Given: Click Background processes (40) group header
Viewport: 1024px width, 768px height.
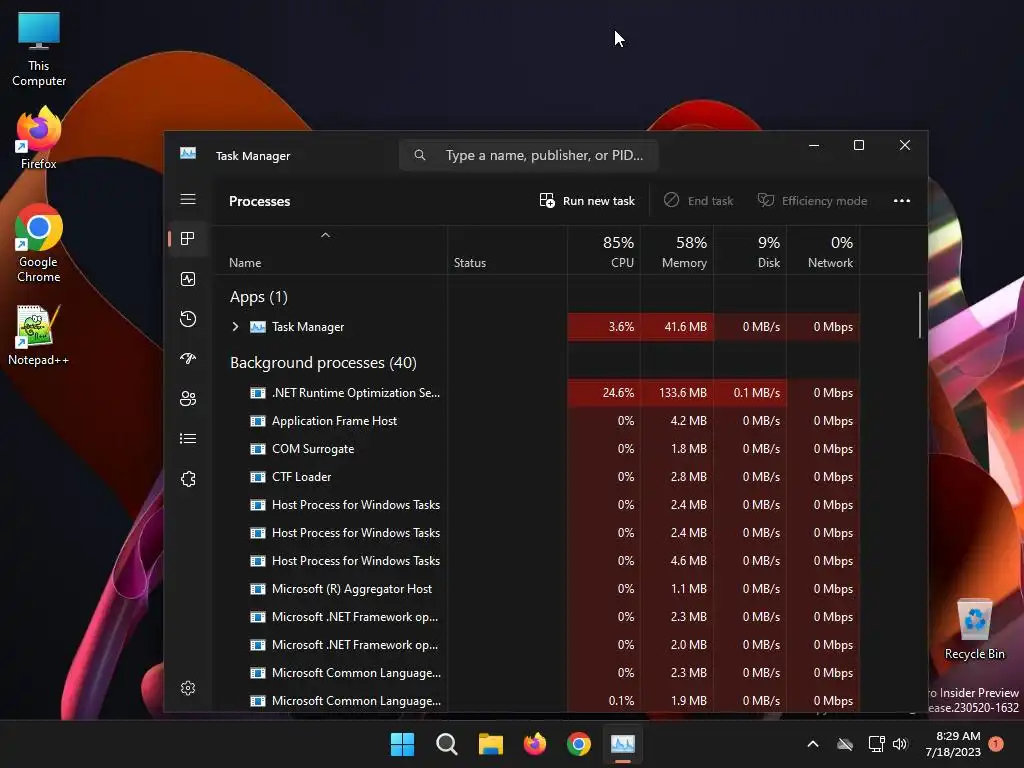Looking at the screenshot, I should point(323,362).
